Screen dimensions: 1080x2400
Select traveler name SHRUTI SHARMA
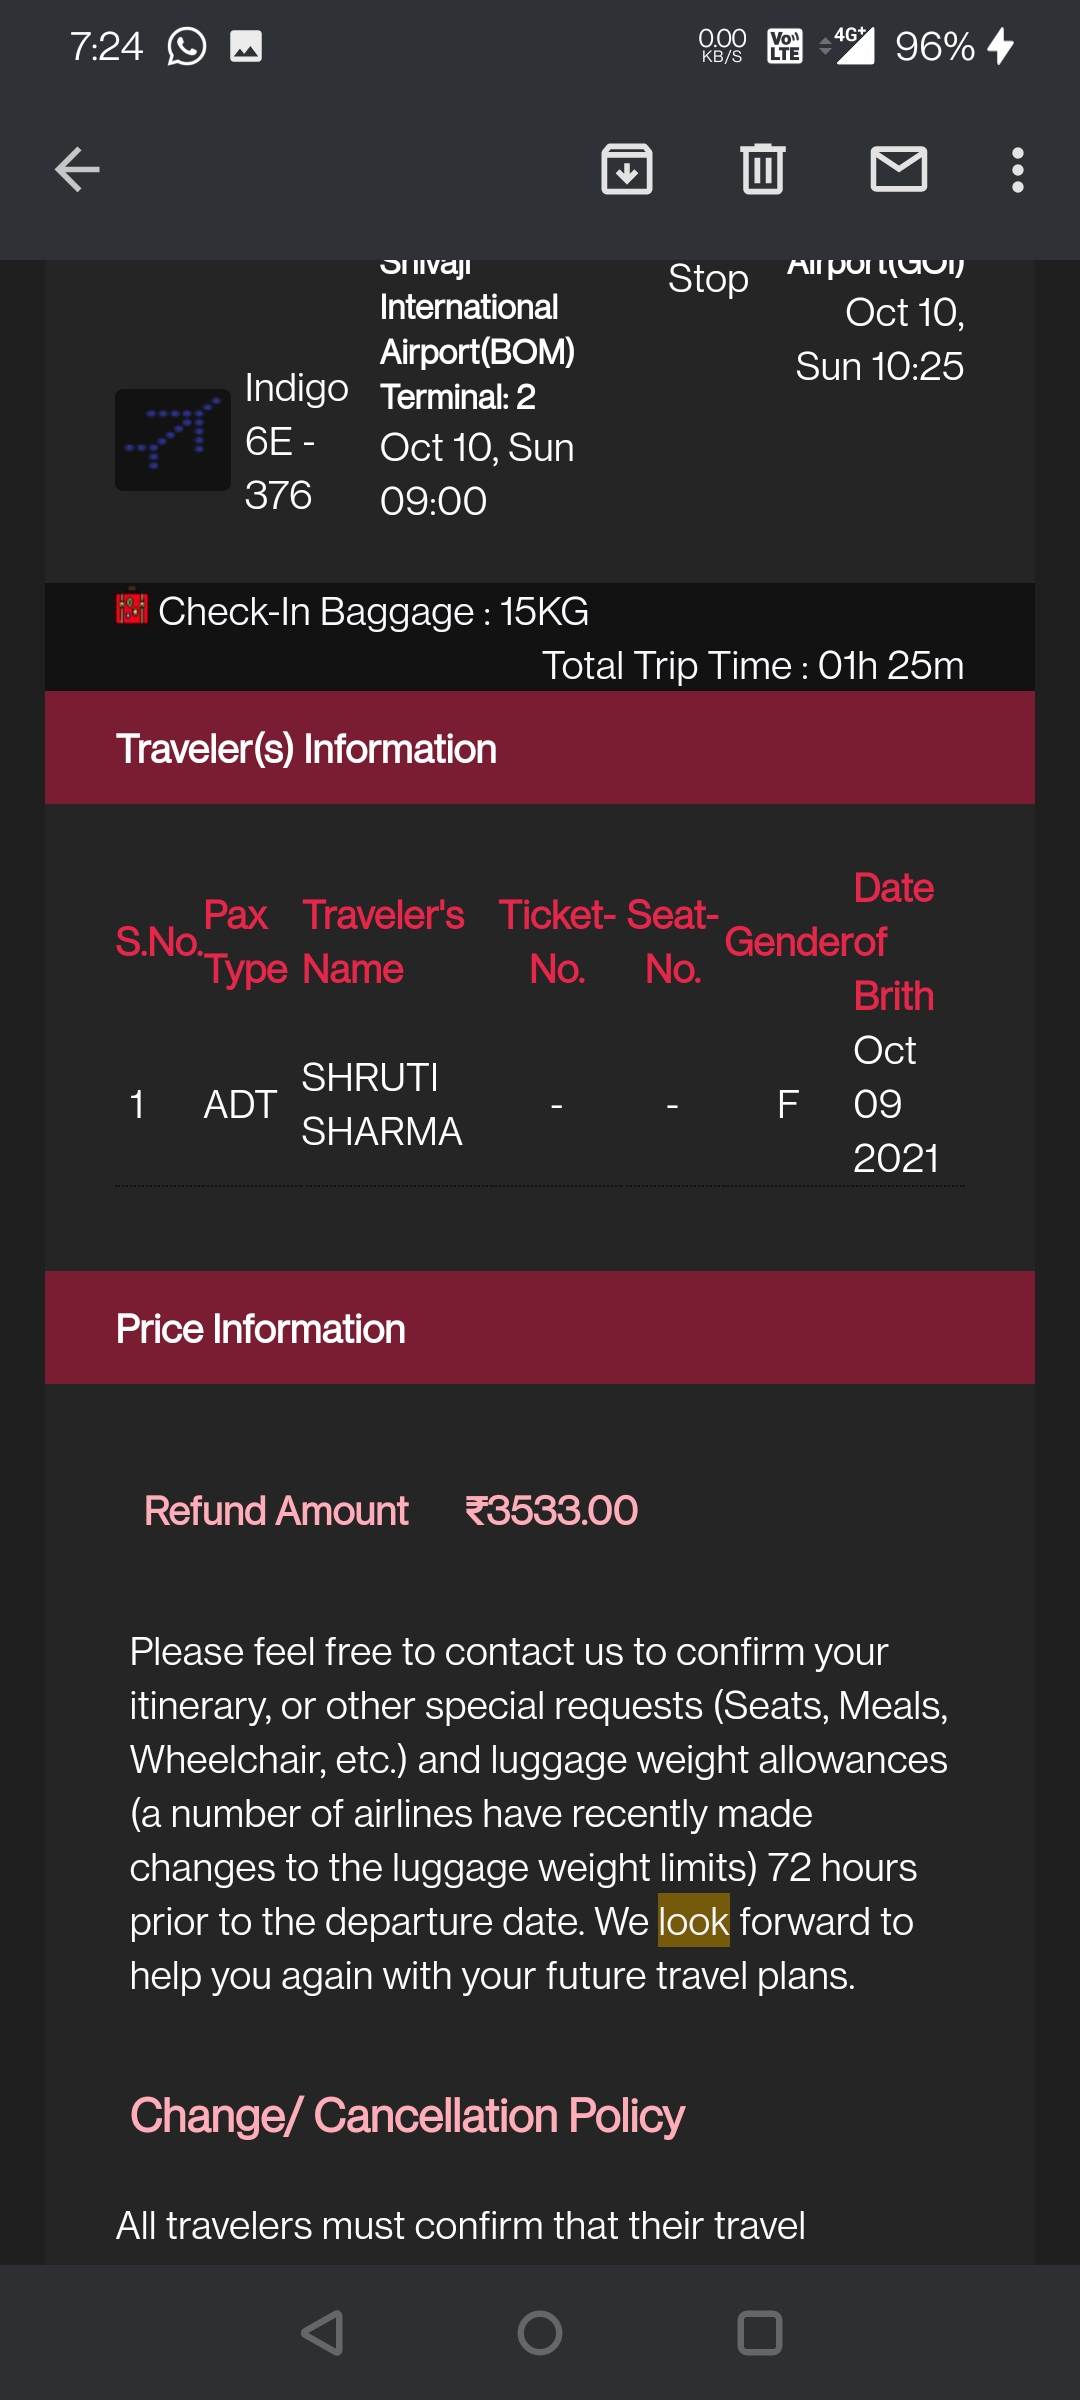tap(381, 1104)
